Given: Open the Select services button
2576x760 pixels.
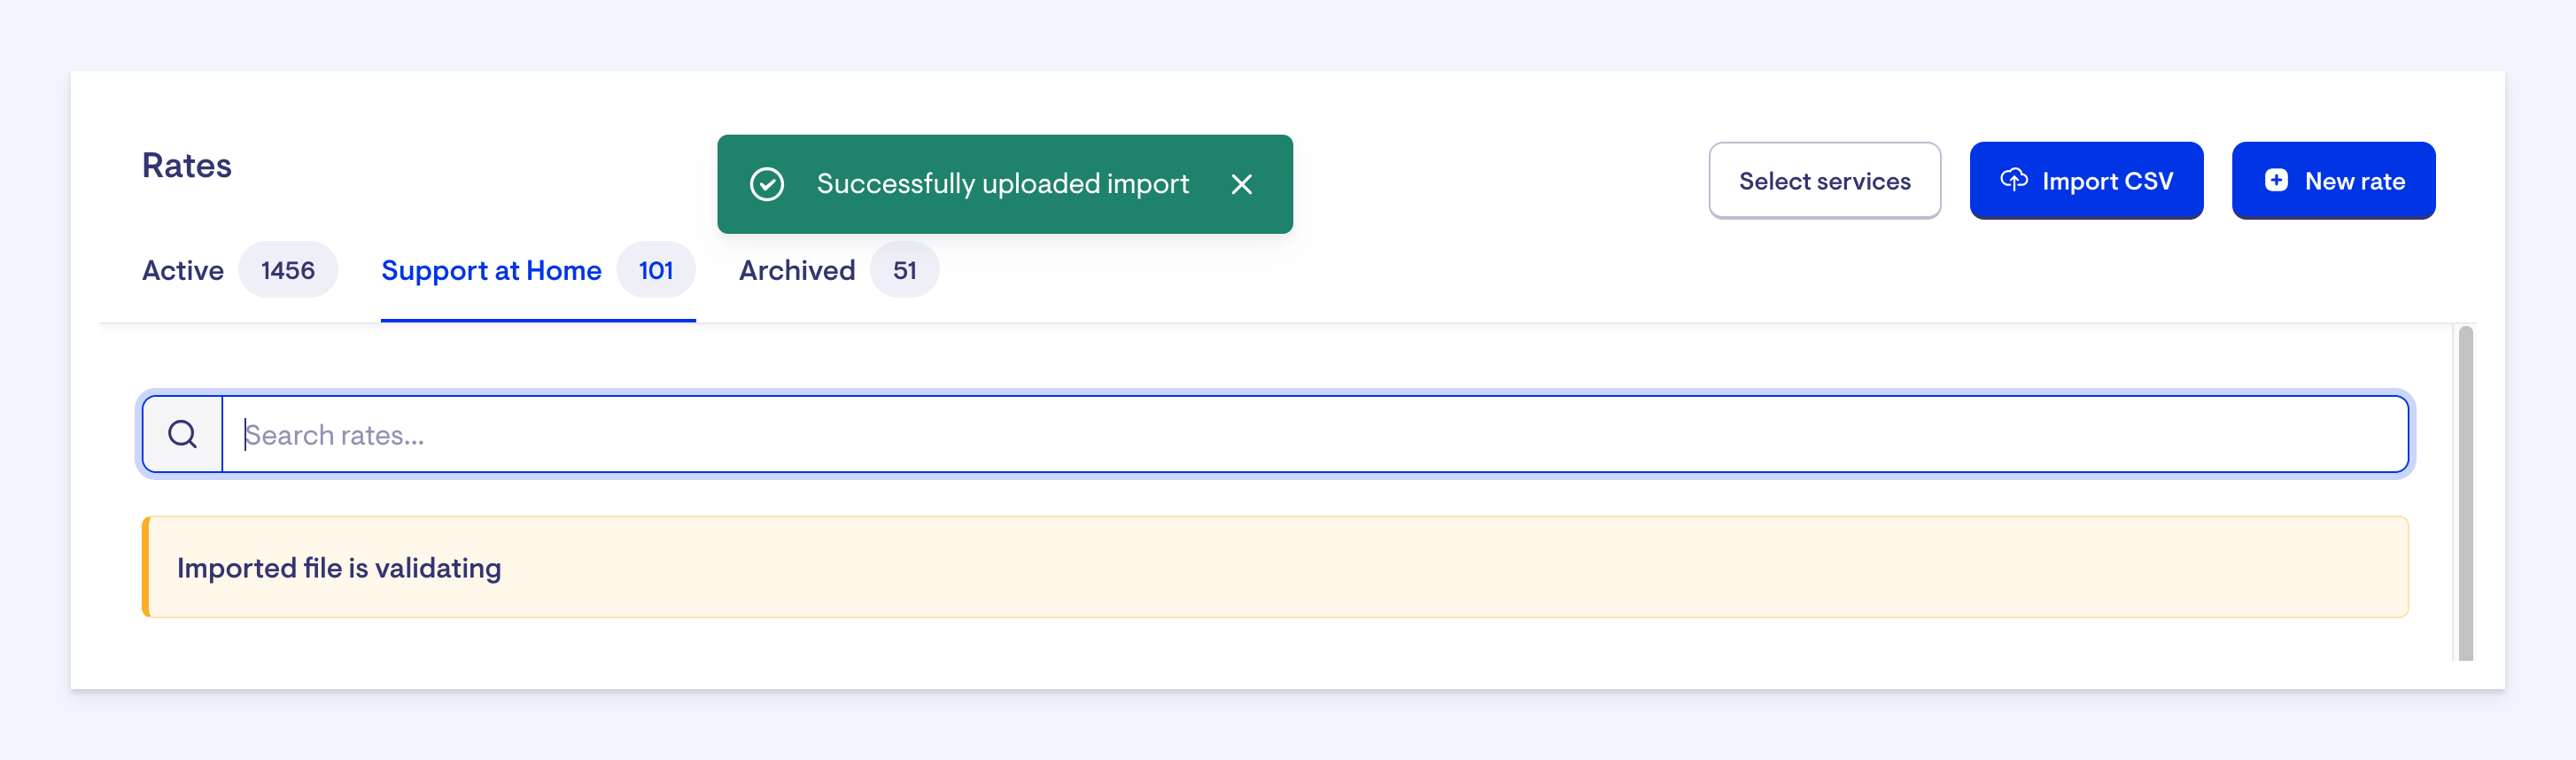Looking at the screenshot, I should pyautogui.click(x=1824, y=180).
